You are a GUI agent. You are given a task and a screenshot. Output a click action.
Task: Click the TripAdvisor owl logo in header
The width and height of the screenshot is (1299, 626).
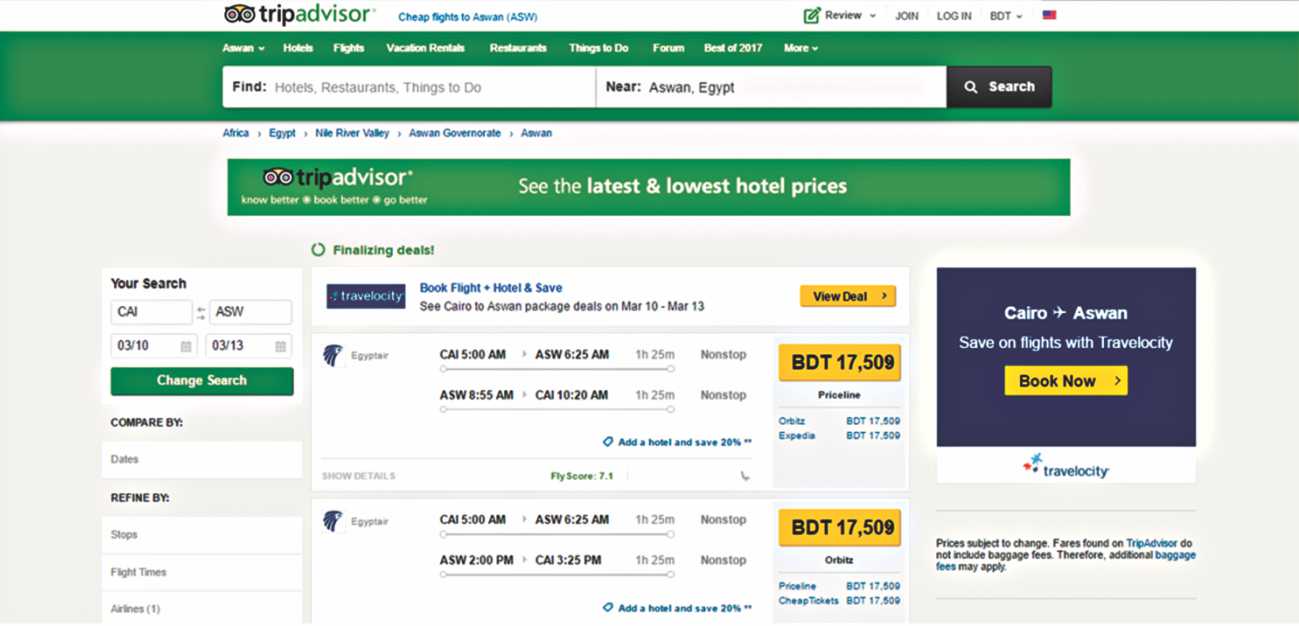pyautogui.click(x=240, y=14)
